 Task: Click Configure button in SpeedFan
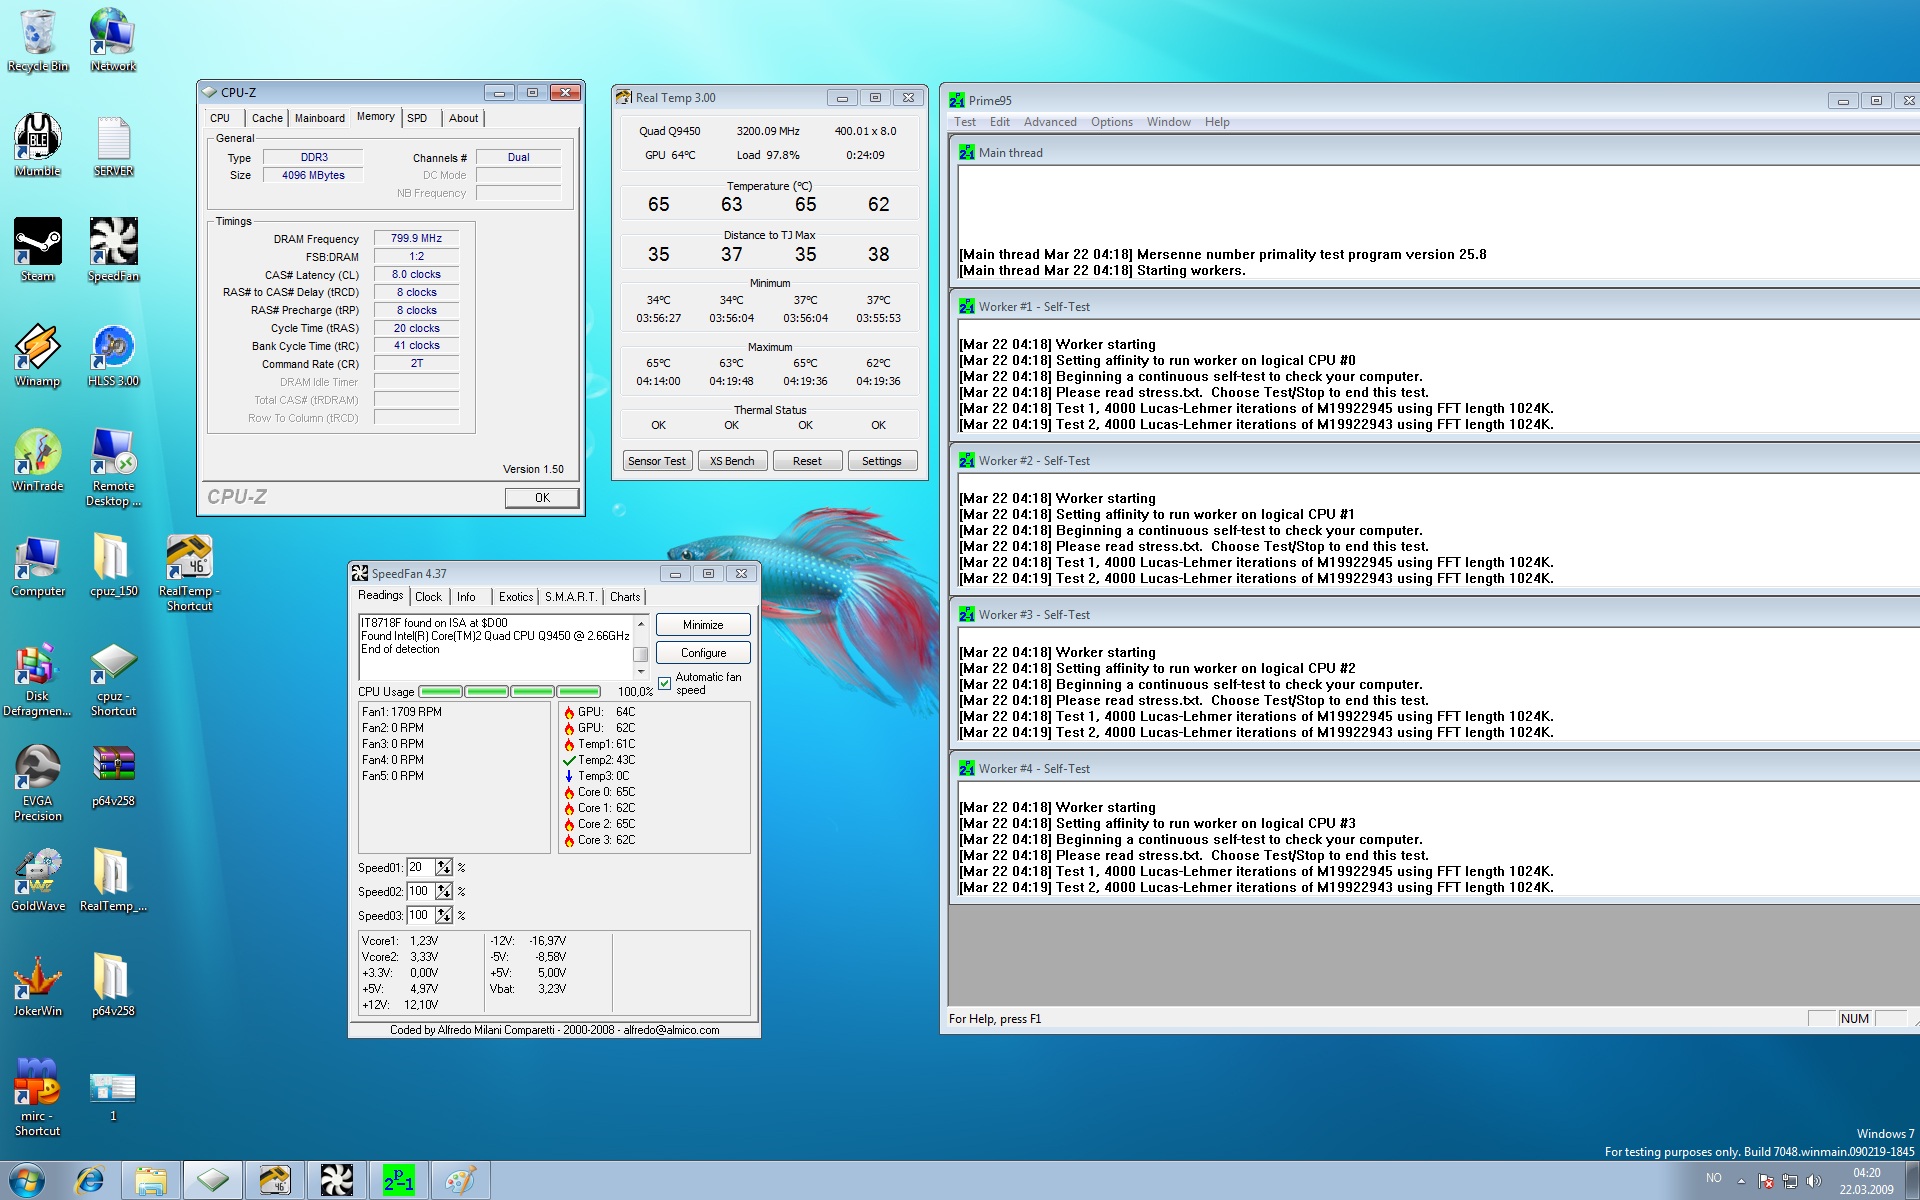(703, 653)
